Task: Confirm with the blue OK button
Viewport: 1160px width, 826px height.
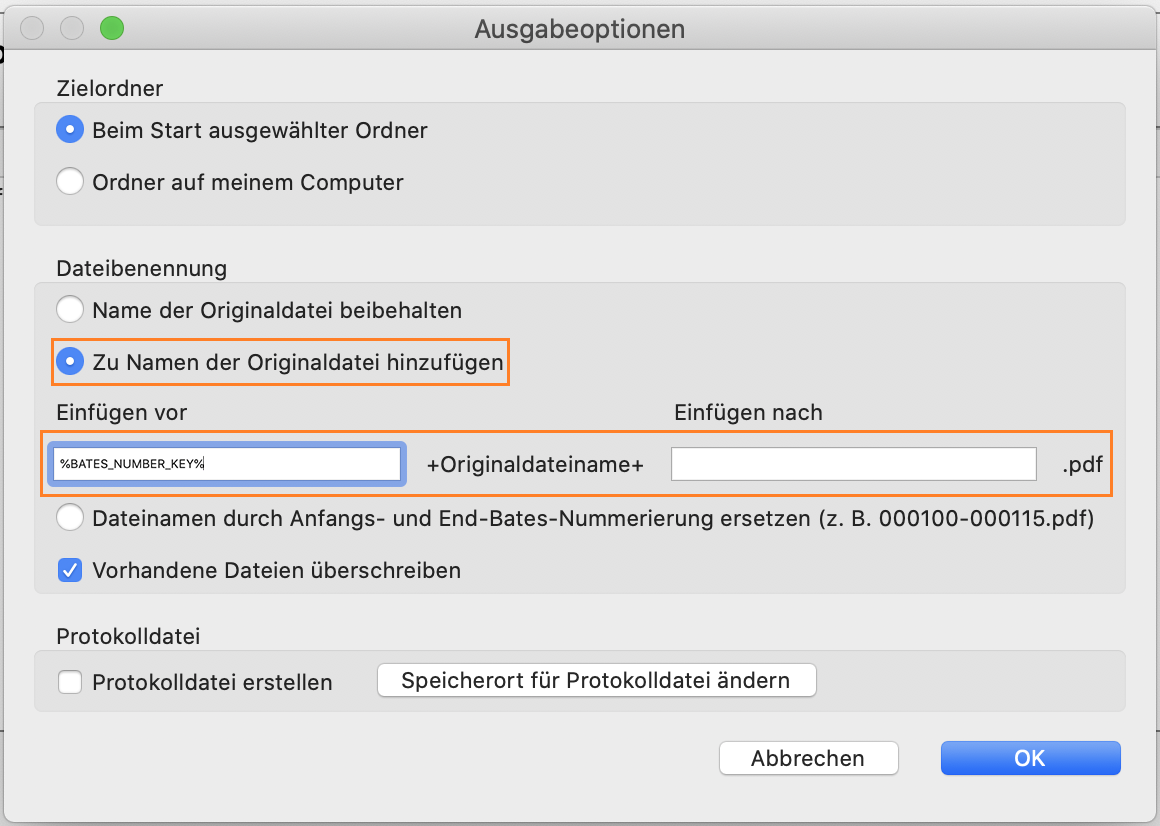Action: (1030, 758)
